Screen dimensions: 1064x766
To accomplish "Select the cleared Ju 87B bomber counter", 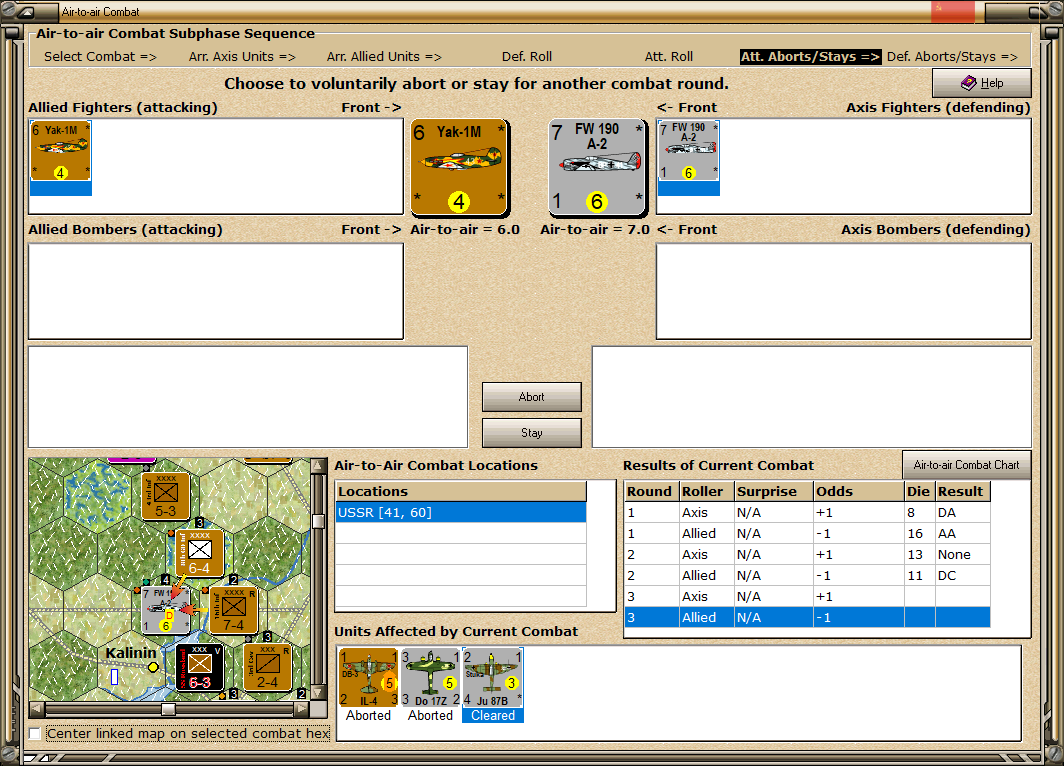I will (493, 678).
